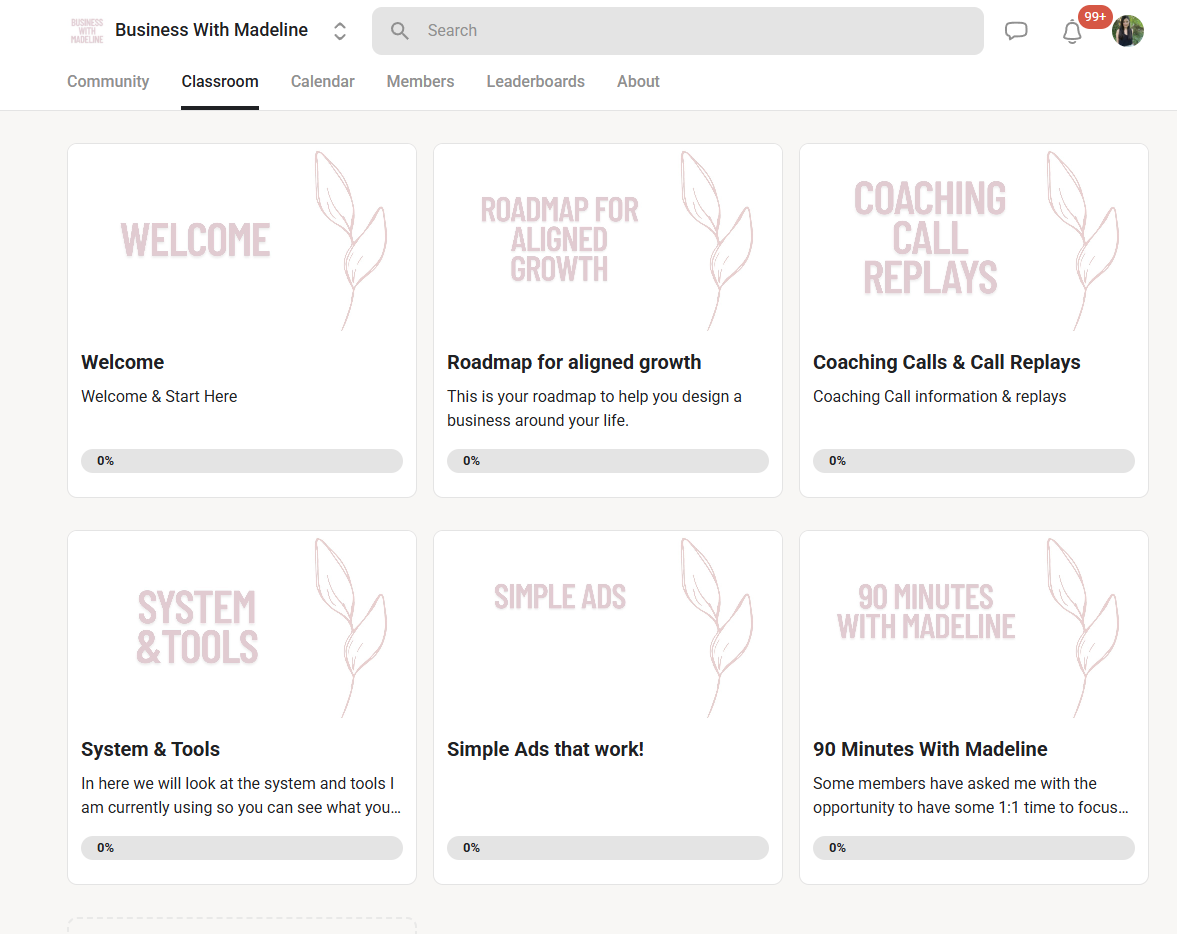Click the search magnifier icon
The height and width of the screenshot is (934, 1177).
[400, 31]
